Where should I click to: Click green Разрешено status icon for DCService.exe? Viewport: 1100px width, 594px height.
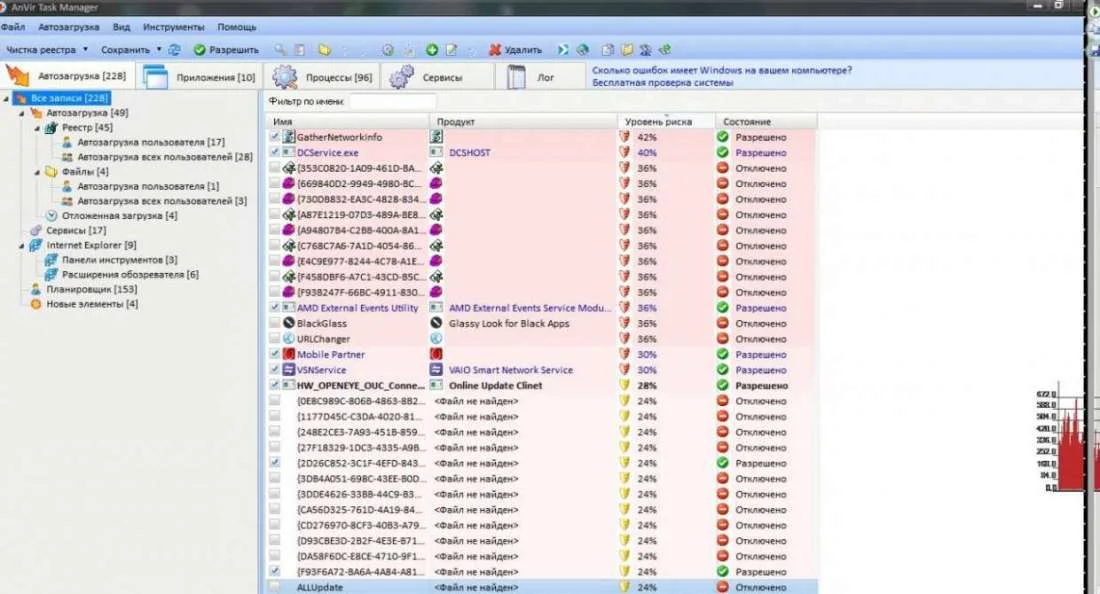tap(723, 152)
